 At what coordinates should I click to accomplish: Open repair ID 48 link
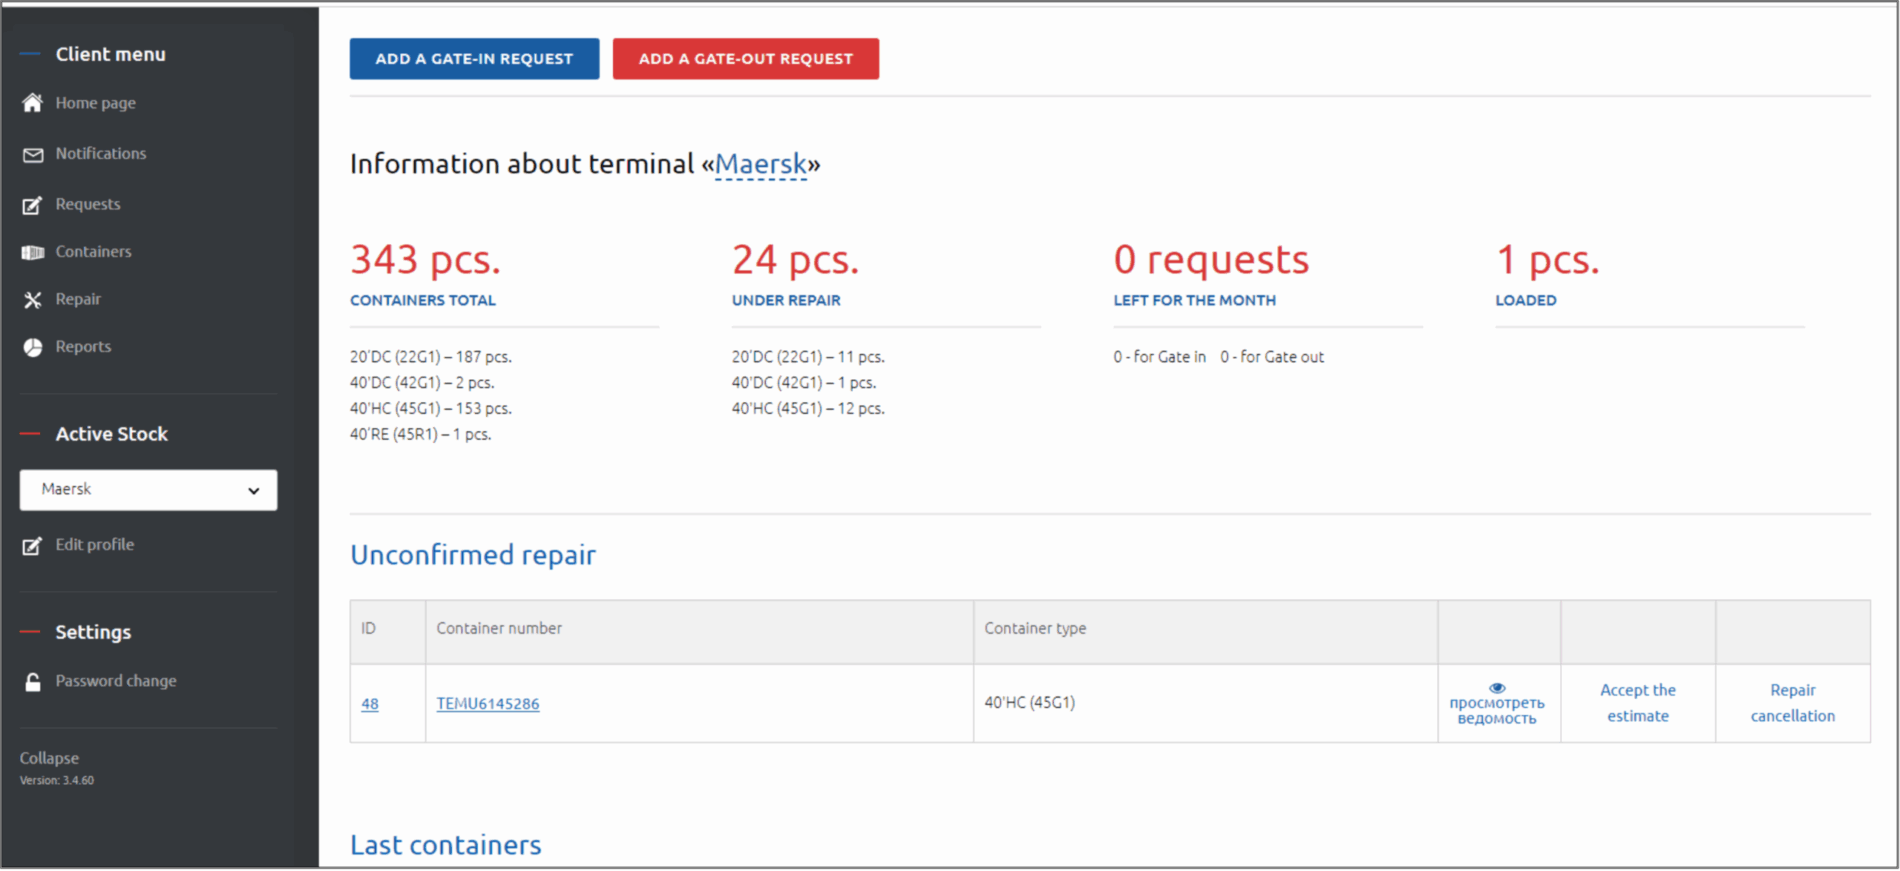370,704
